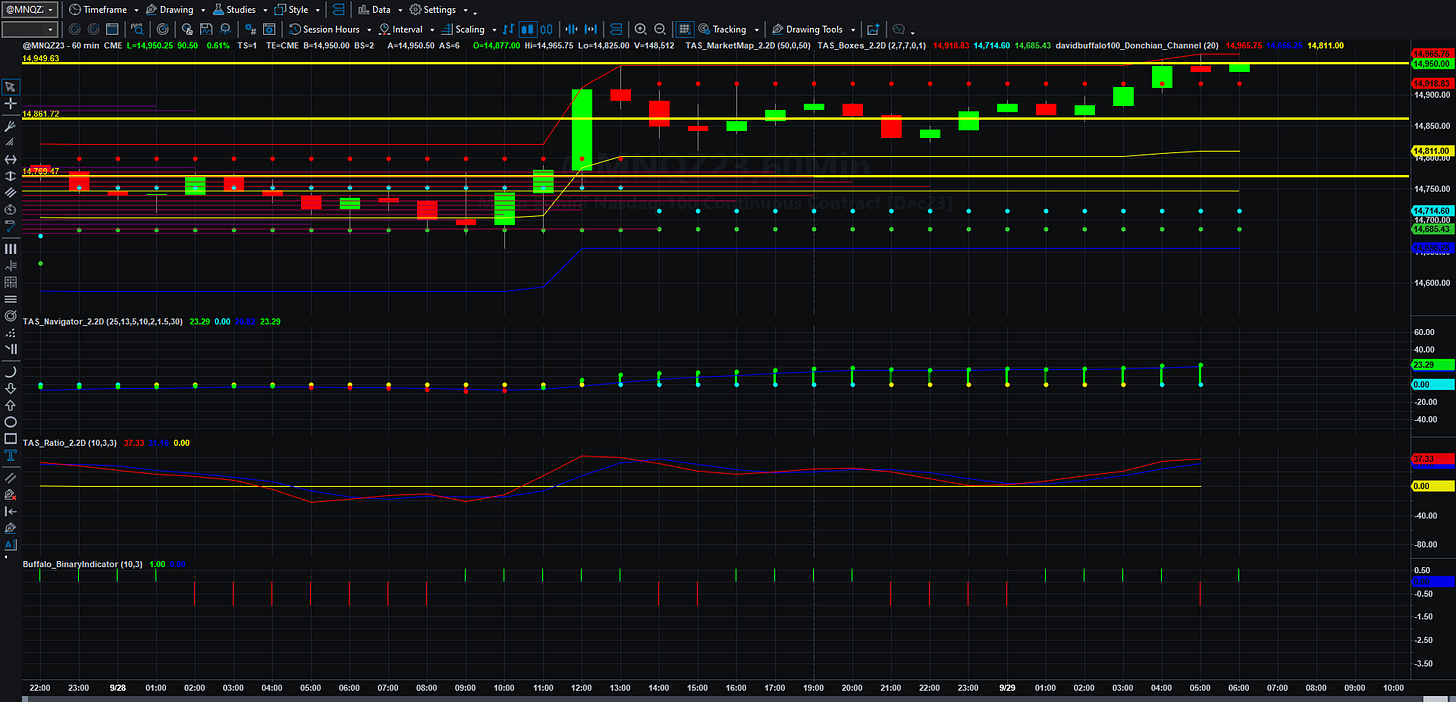Select the crosshair cursor tool in sidebar

point(10,104)
